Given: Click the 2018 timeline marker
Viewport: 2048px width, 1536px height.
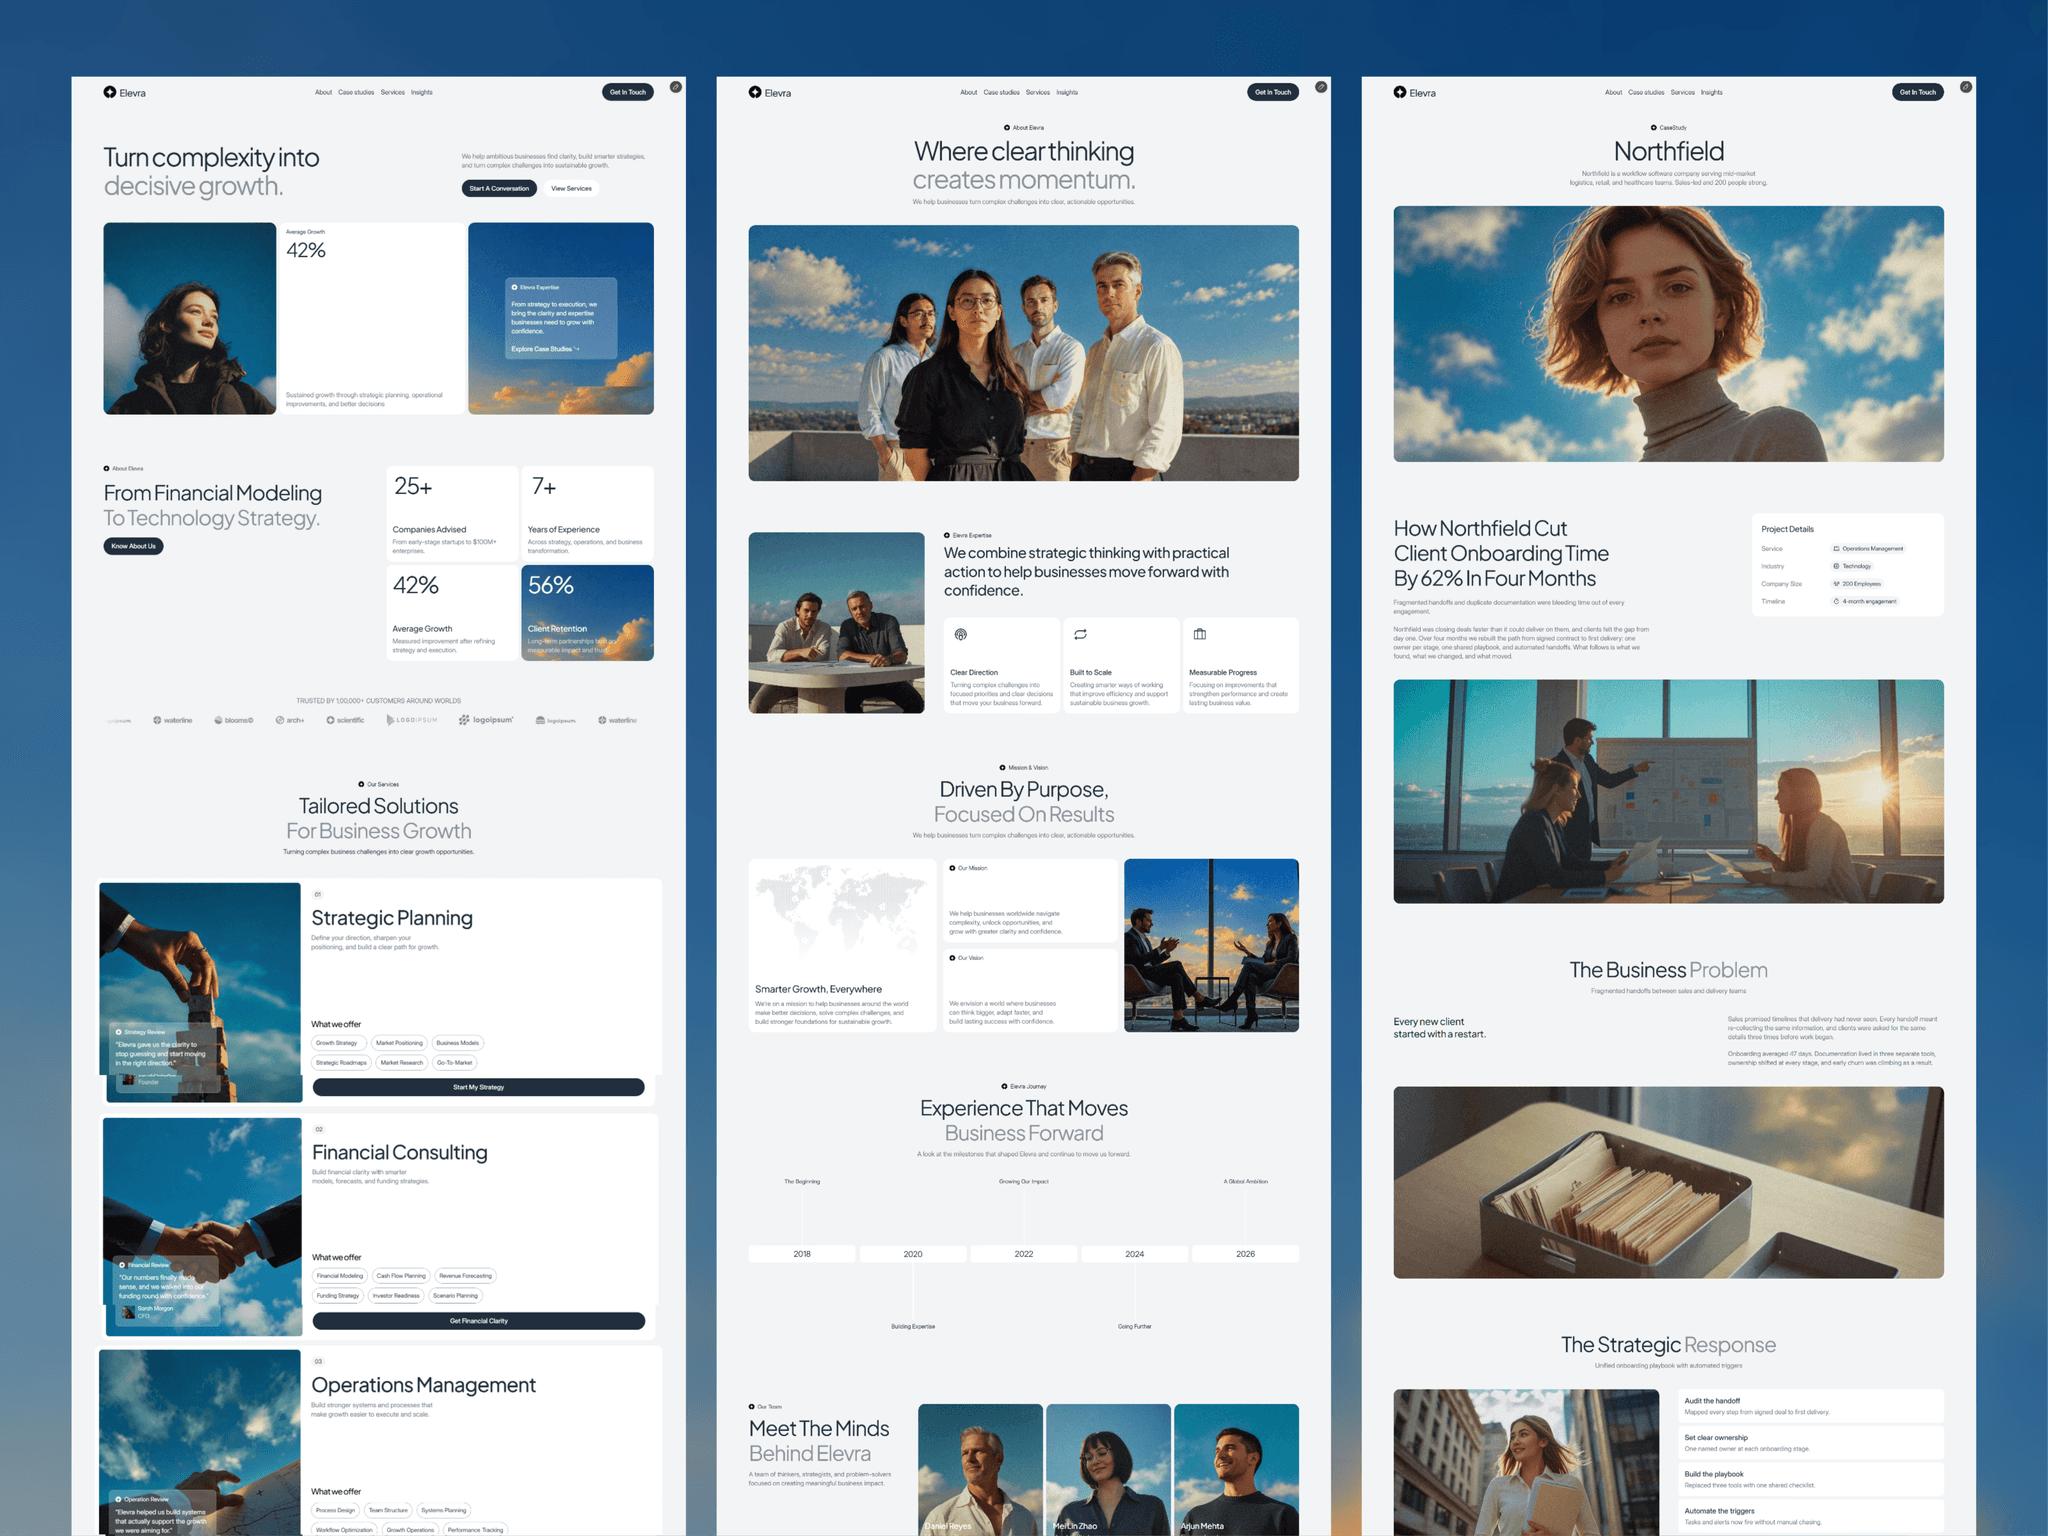Looking at the screenshot, I should [802, 1254].
